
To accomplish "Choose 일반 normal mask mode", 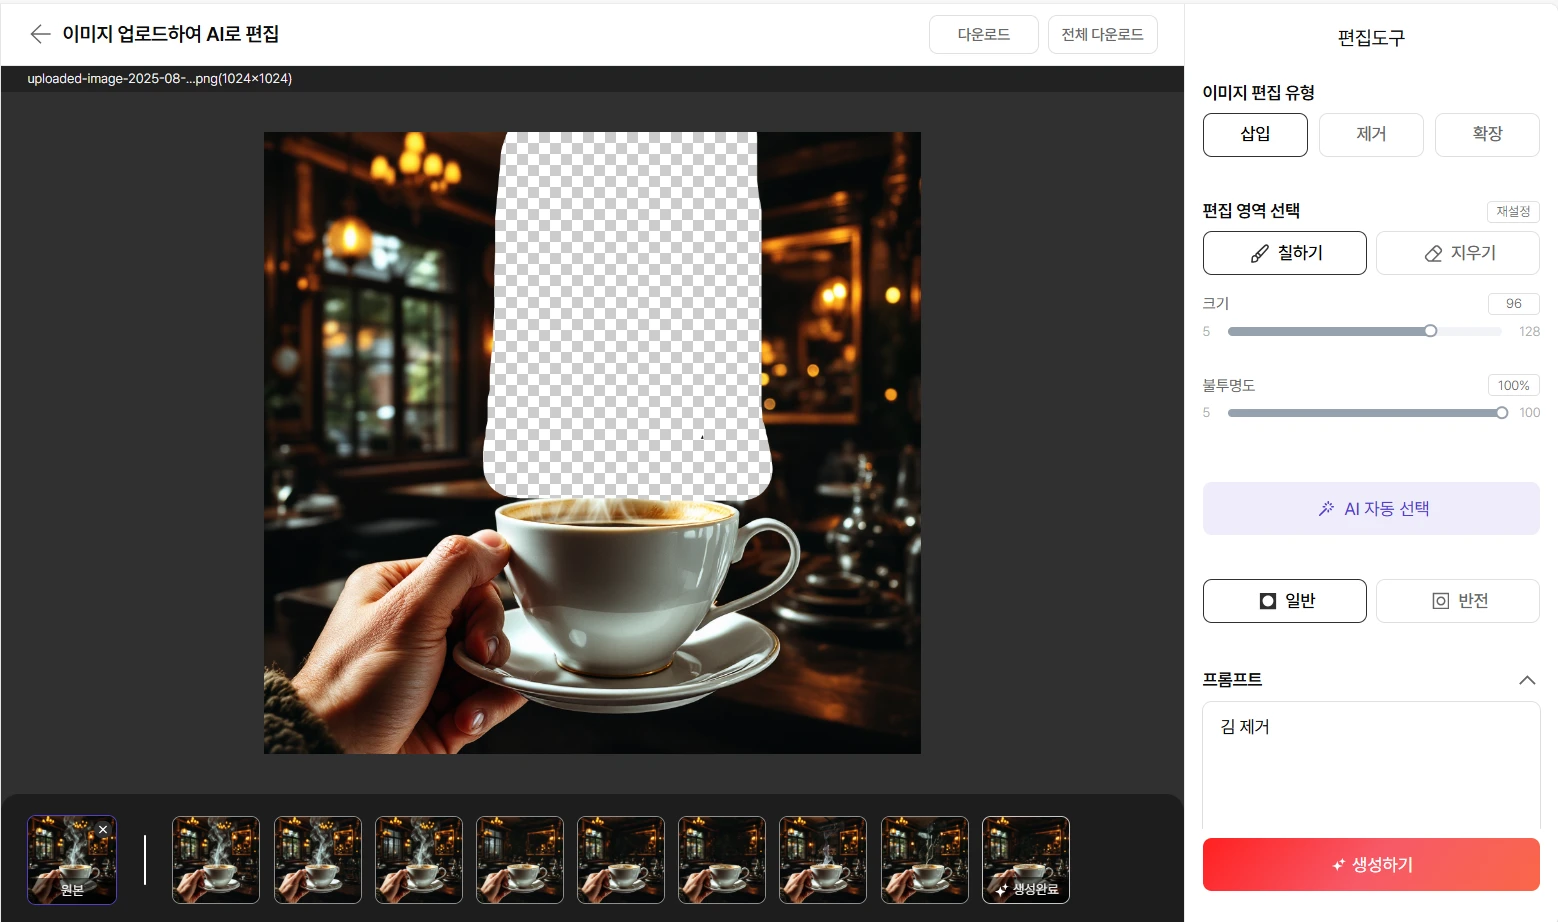I will pos(1284,601).
